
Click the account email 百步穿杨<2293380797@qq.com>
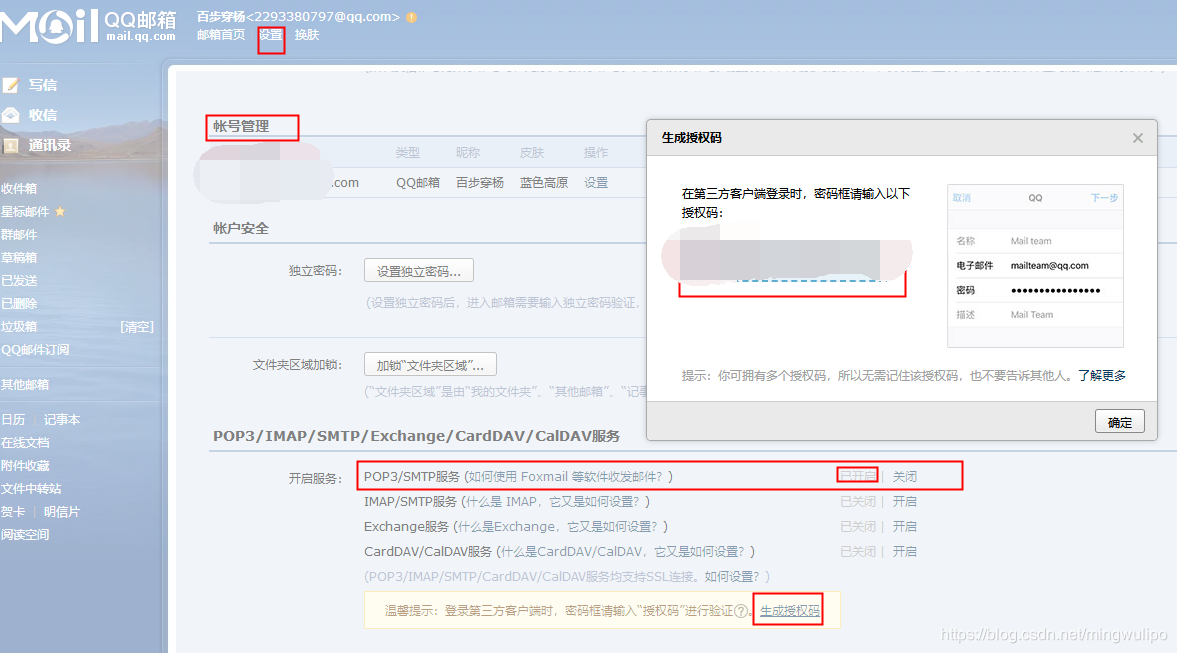[x=298, y=17]
